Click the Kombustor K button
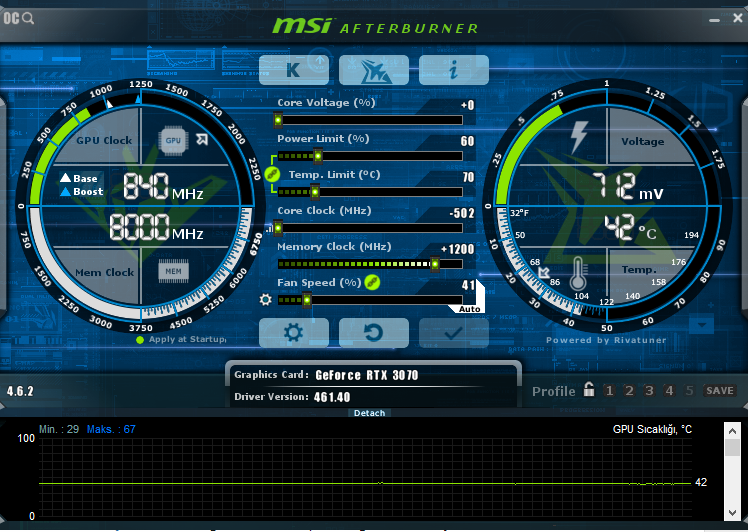This screenshot has width=748, height=532. (294, 70)
